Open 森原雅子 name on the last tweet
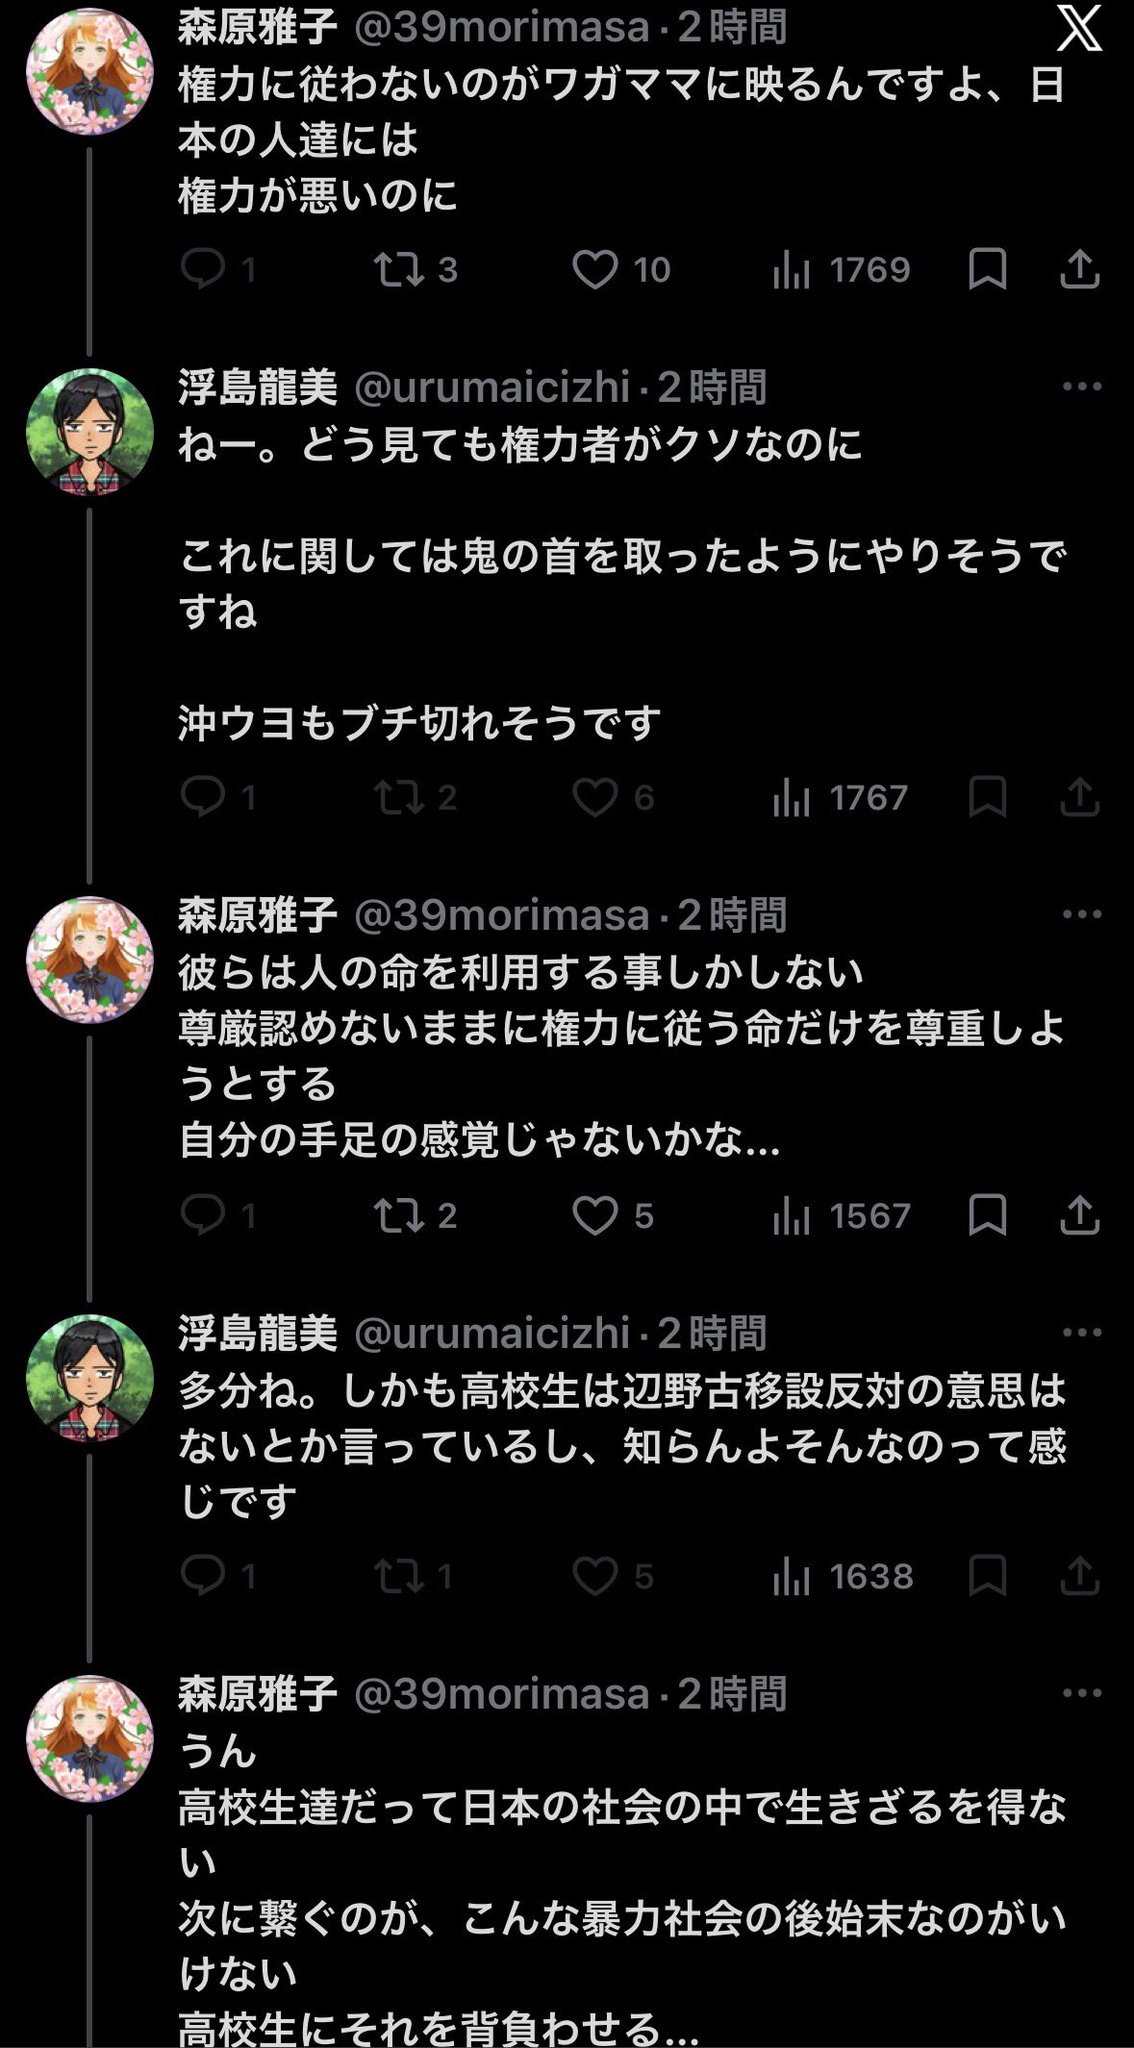The height and width of the screenshot is (2048, 1134). pyautogui.click(x=258, y=1693)
